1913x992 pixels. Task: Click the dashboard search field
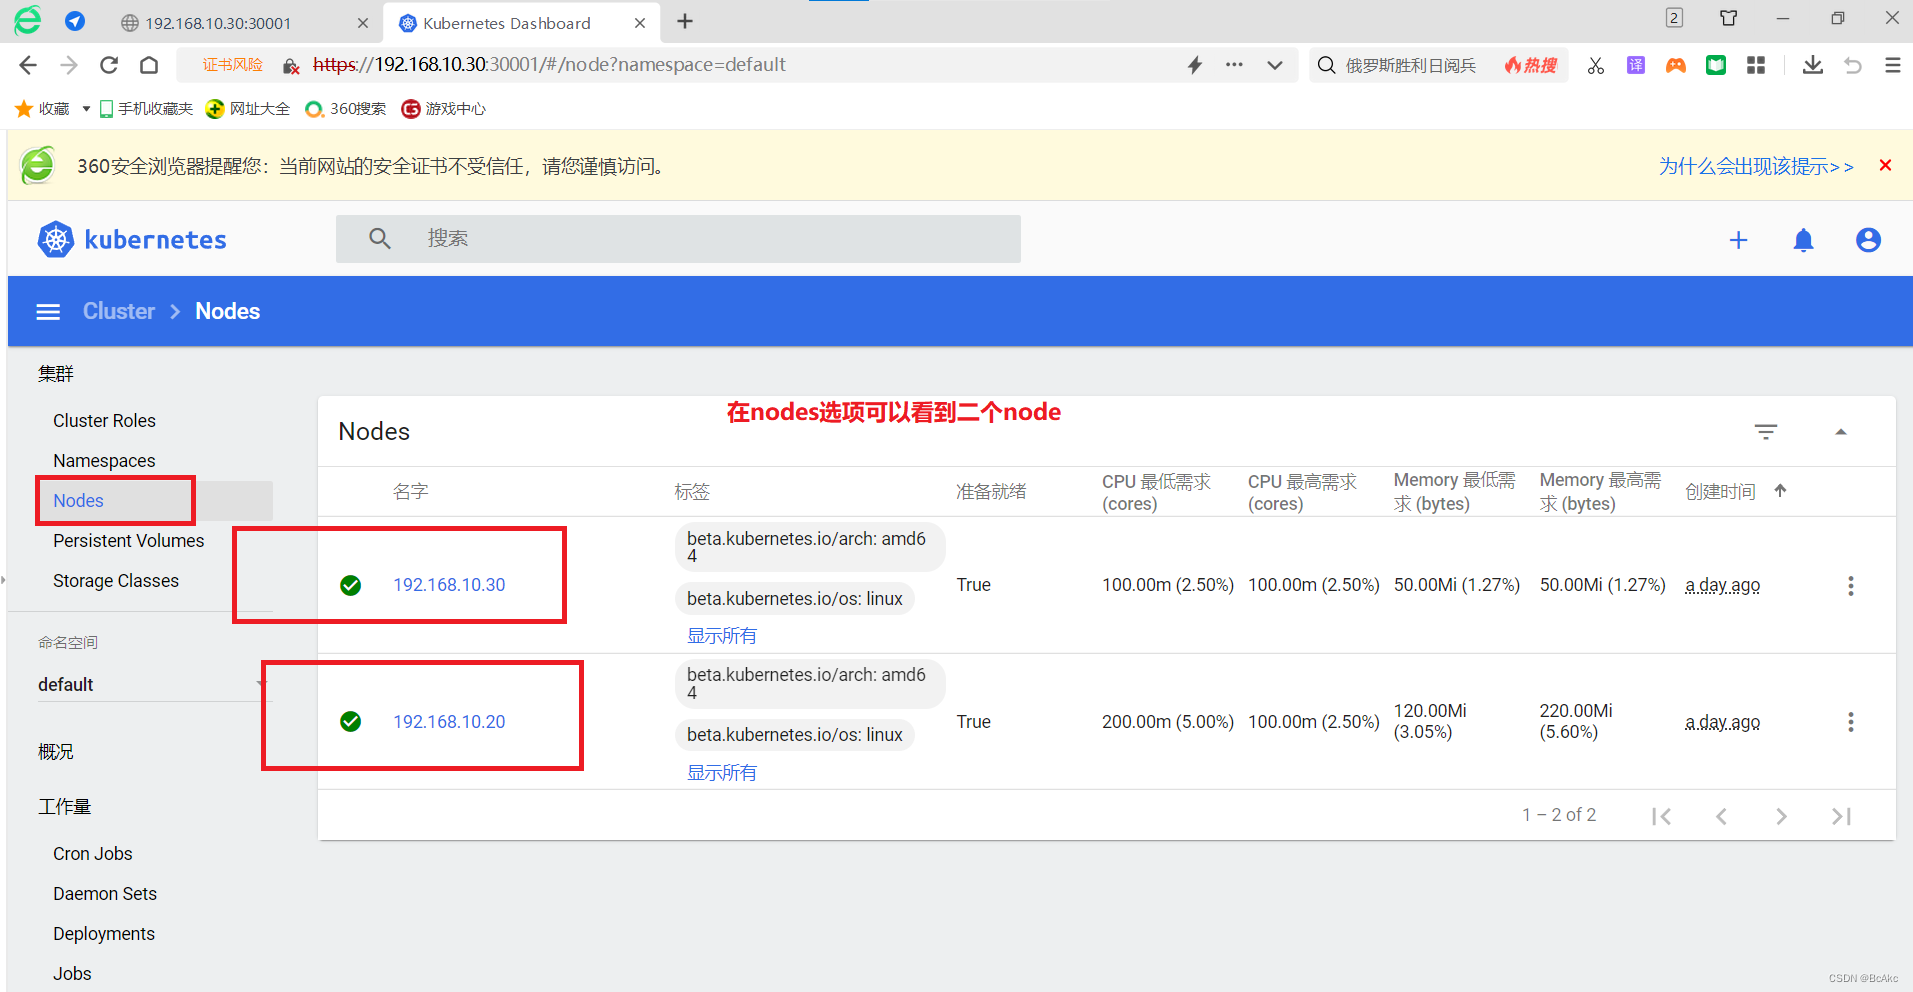678,239
